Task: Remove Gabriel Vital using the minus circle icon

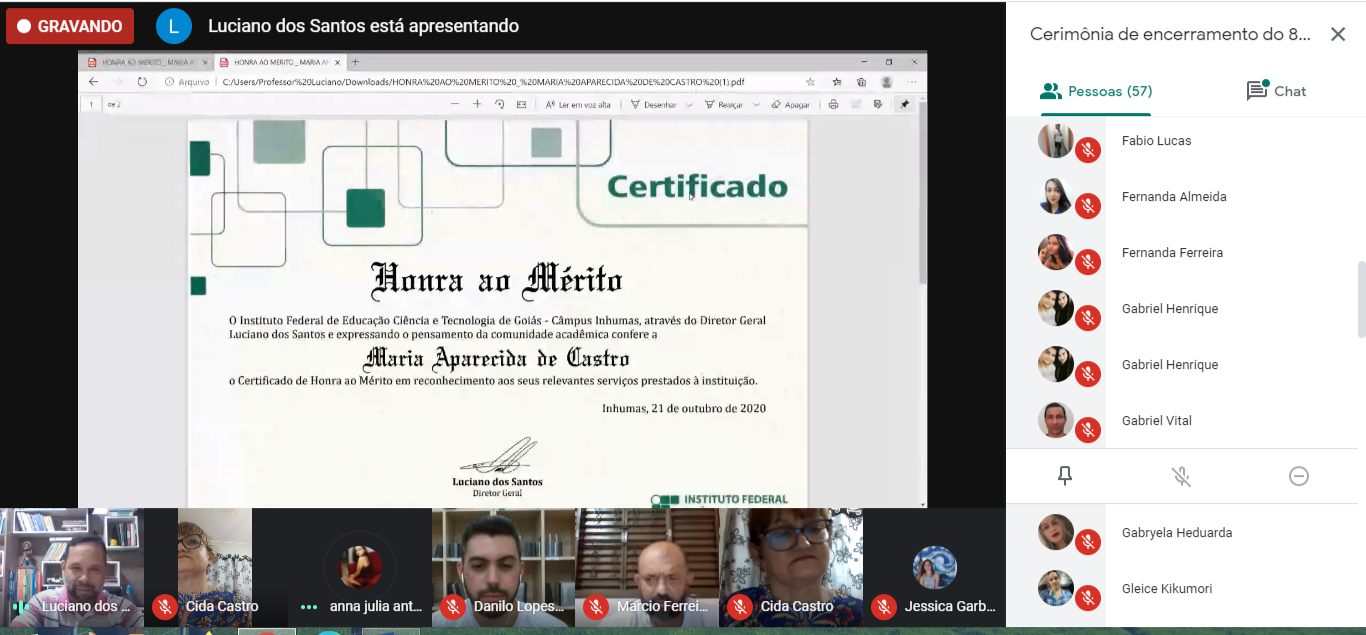Action: 1298,476
